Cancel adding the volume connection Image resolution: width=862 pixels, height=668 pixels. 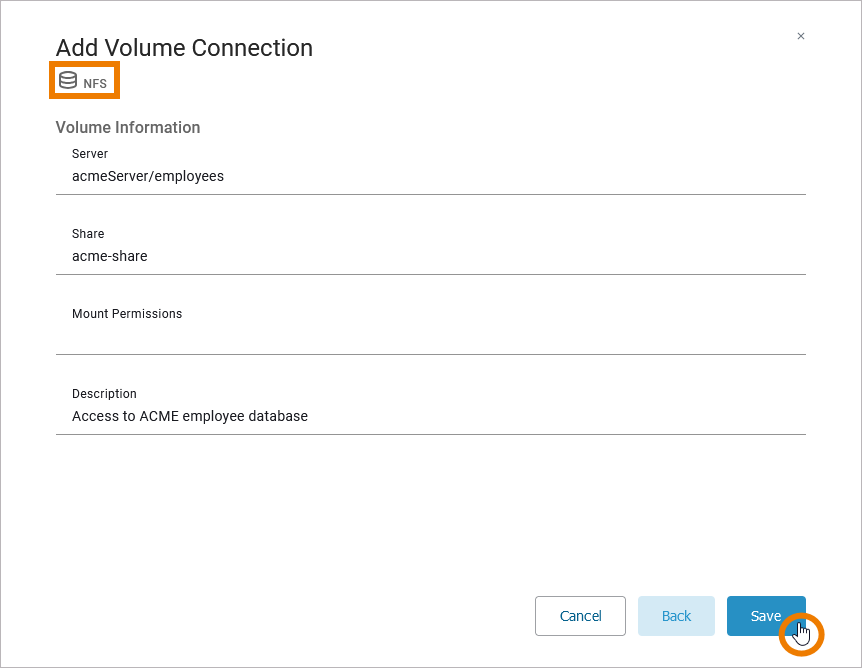[x=580, y=616]
